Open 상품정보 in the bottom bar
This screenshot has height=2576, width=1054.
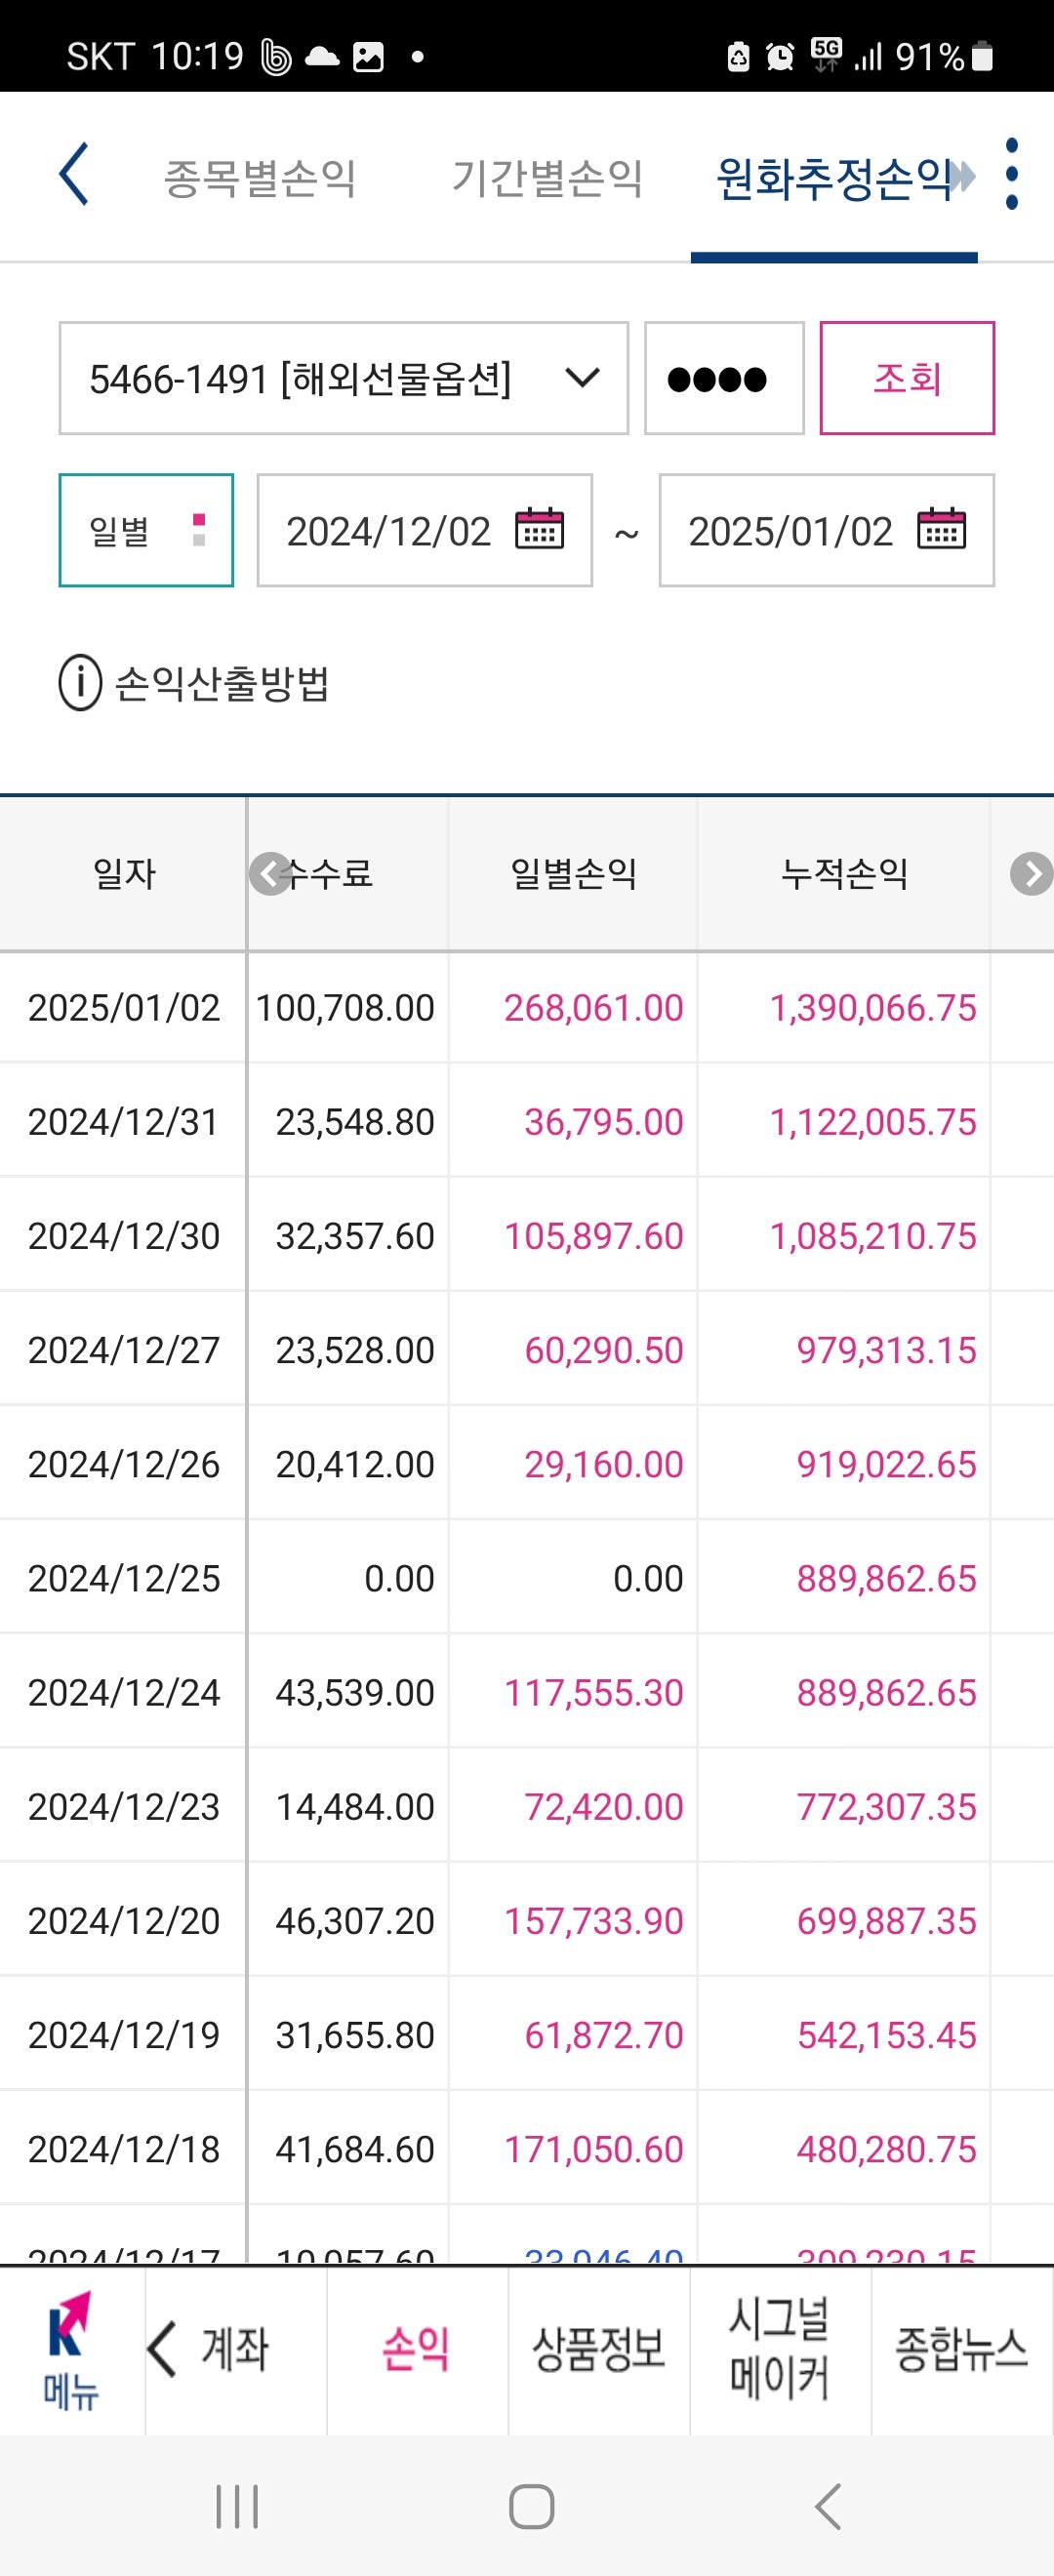coord(598,2349)
